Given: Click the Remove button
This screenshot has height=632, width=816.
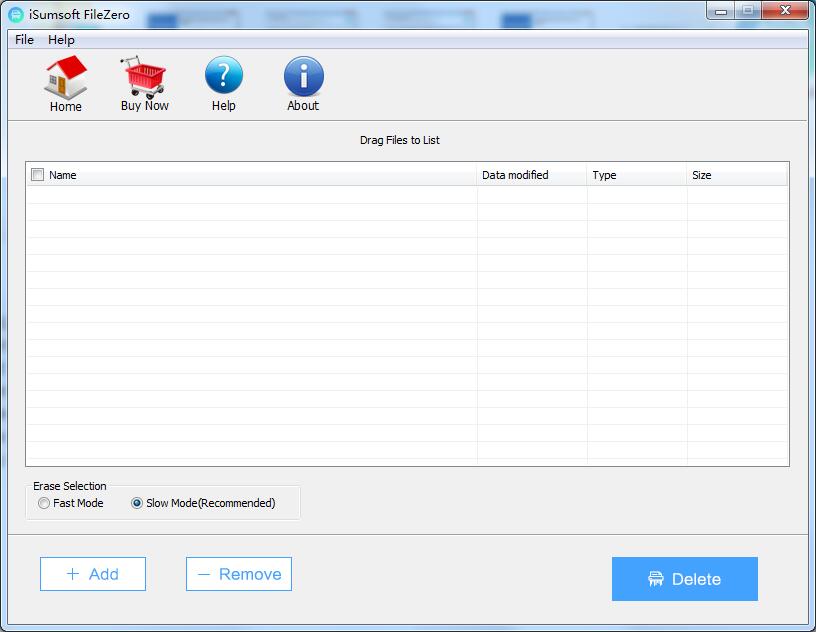Looking at the screenshot, I should point(238,573).
